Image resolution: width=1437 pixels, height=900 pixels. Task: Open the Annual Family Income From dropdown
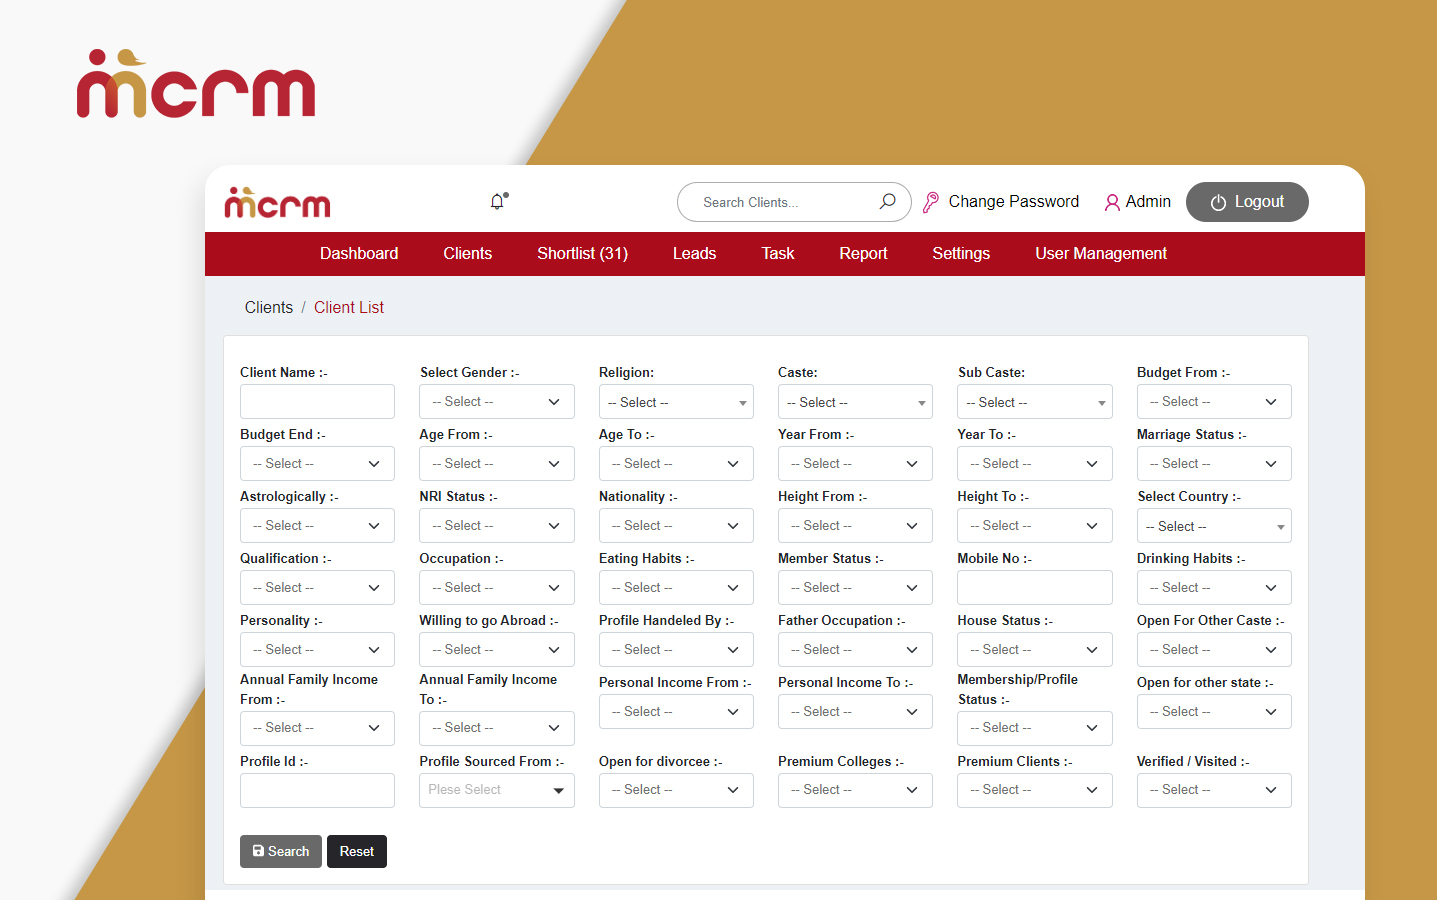[317, 728]
